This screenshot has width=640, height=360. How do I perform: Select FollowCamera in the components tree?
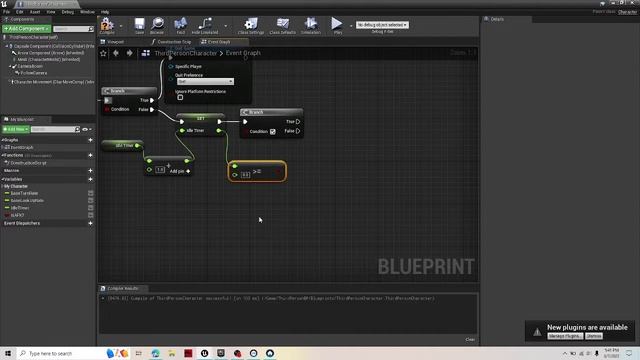coord(34,73)
